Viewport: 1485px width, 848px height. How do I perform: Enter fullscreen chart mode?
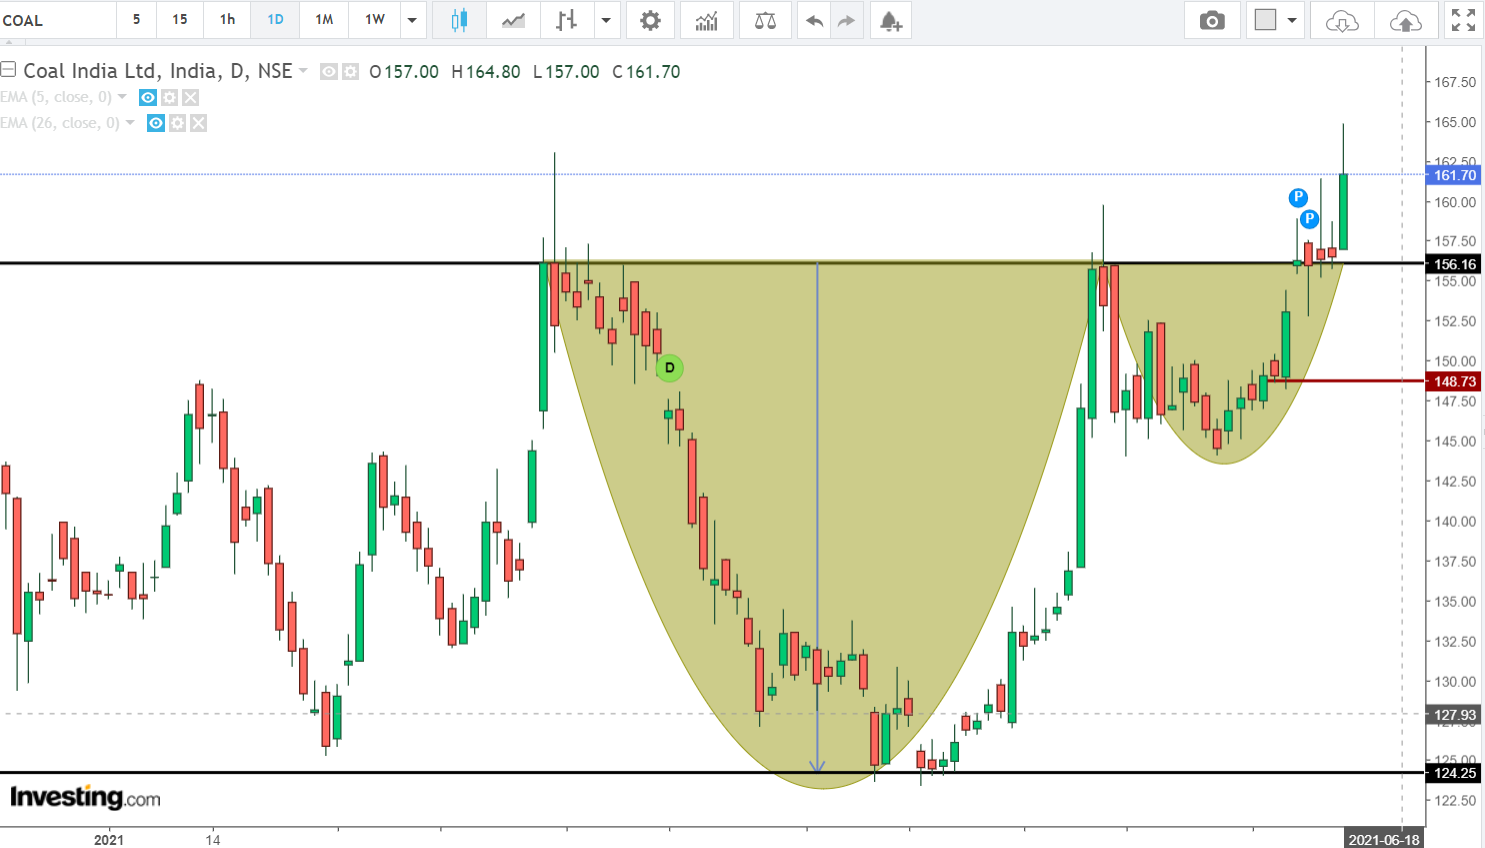(1463, 20)
